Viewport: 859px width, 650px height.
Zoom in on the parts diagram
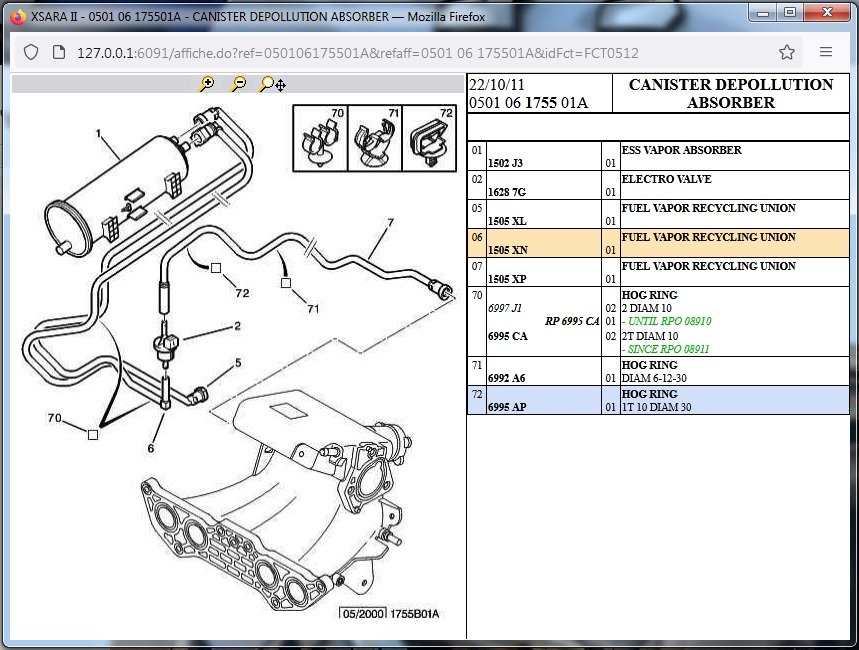(x=207, y=84)
